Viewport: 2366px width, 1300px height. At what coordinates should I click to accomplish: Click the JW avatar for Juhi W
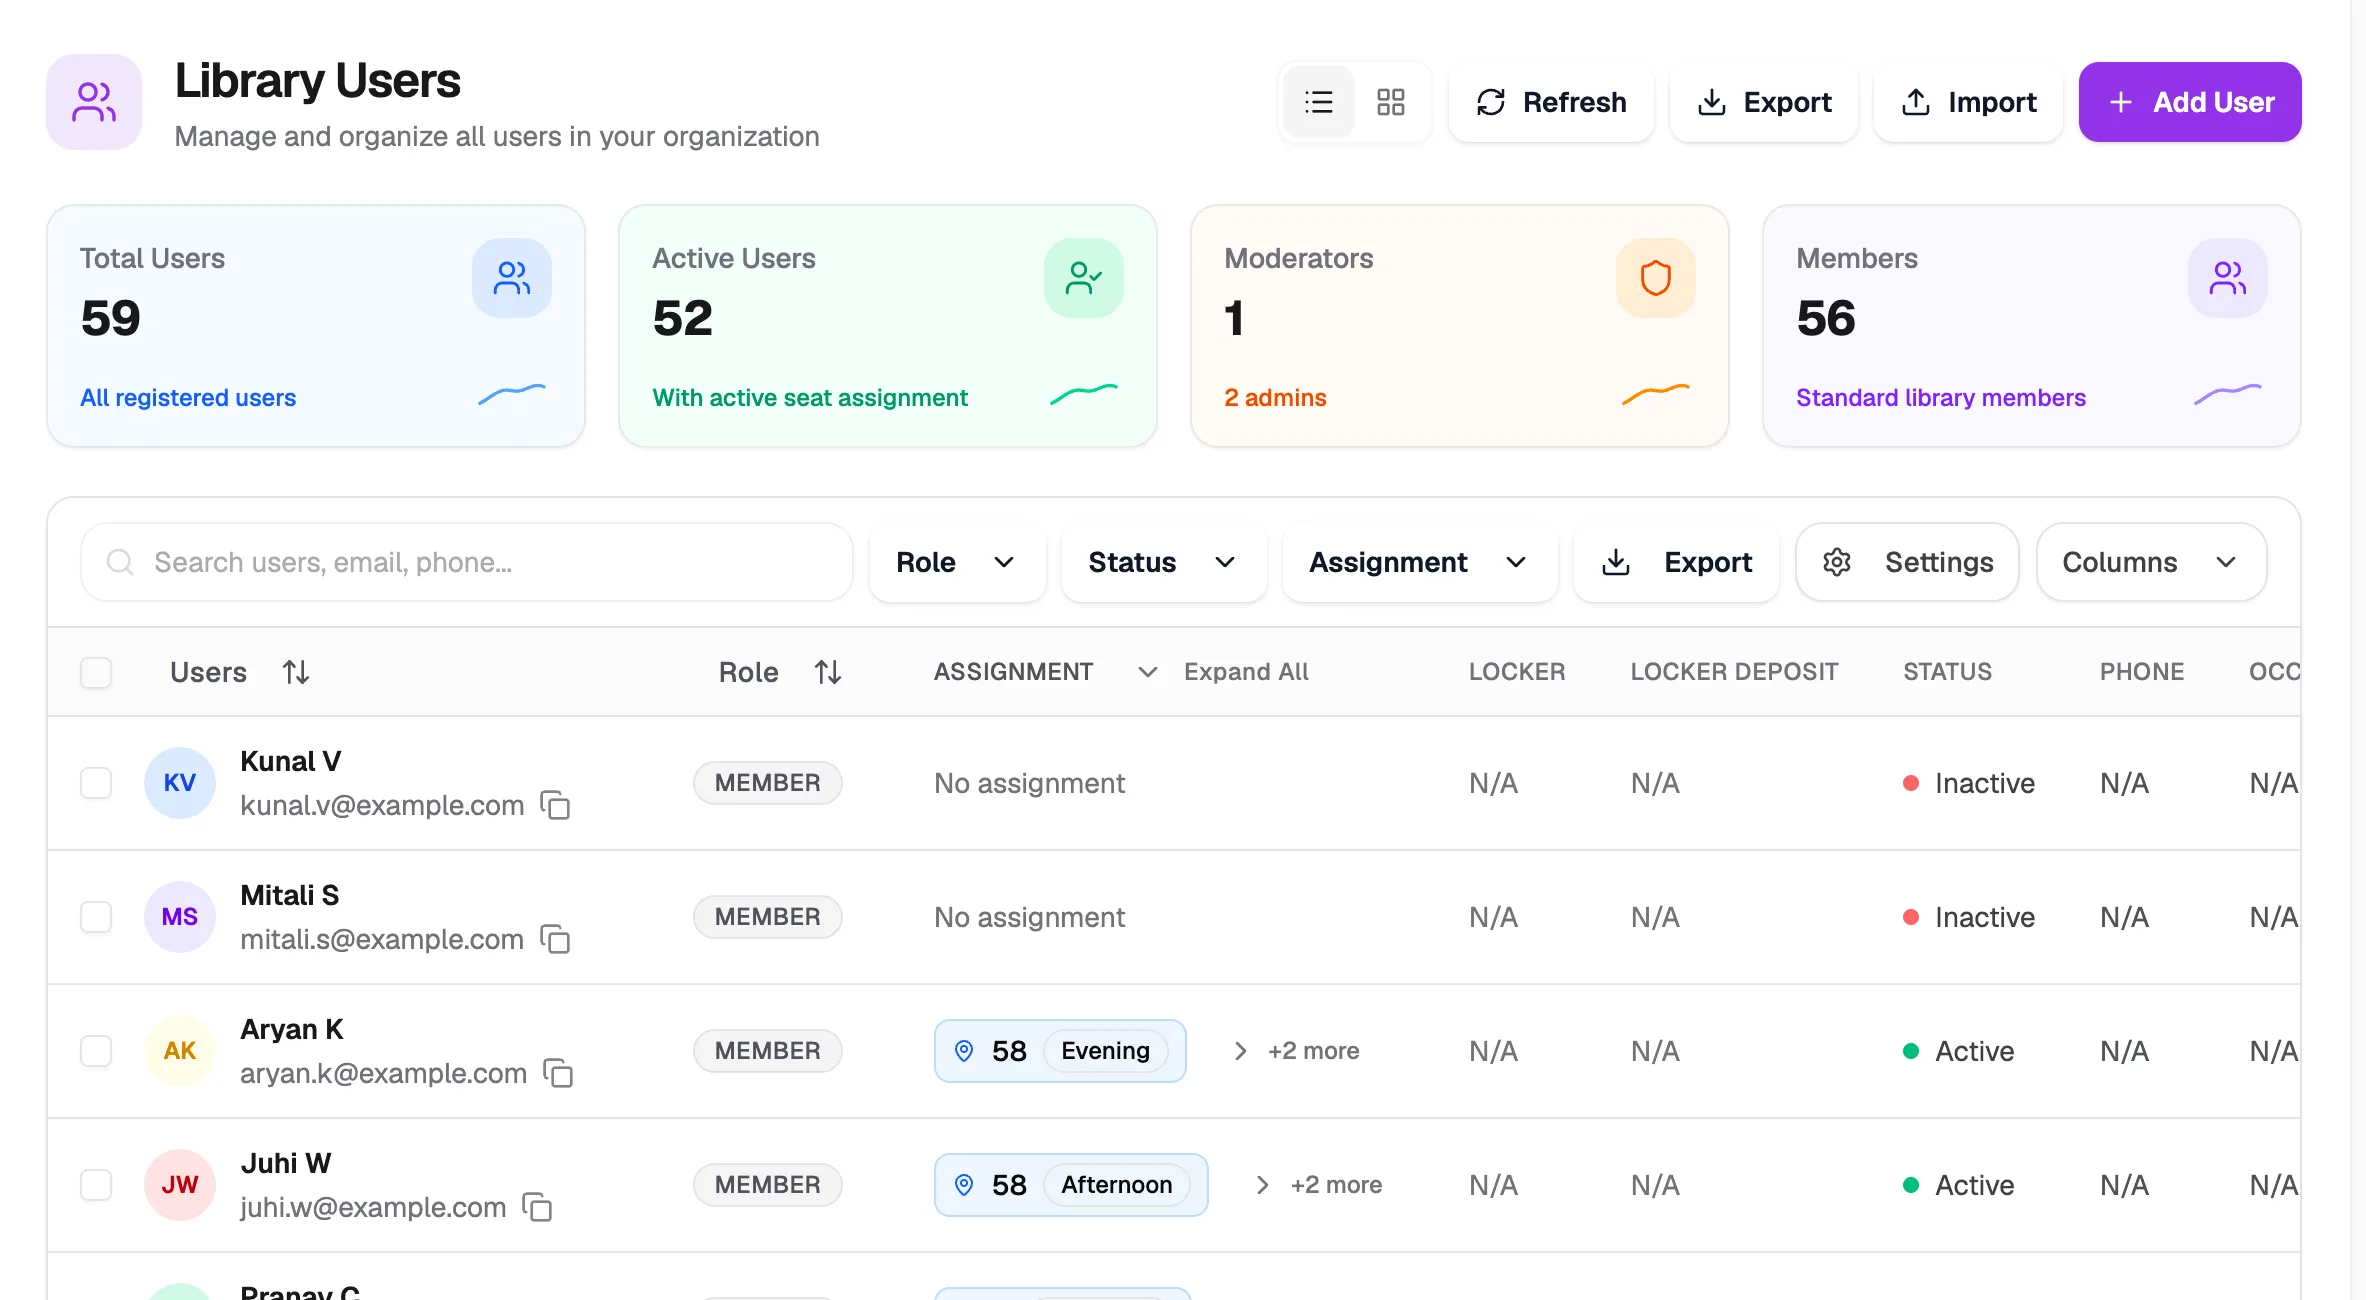(x=180, y=1185)
